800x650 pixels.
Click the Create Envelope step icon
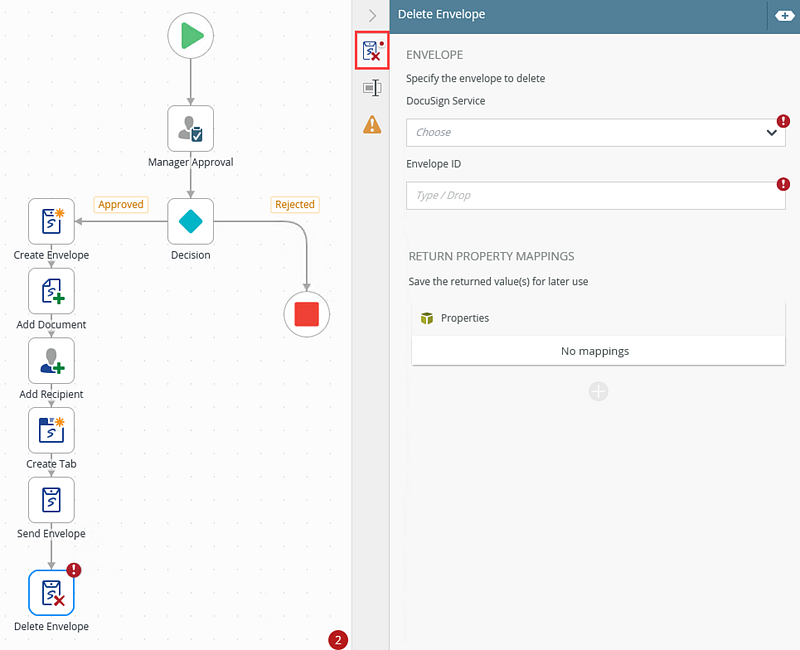point(51,221)
